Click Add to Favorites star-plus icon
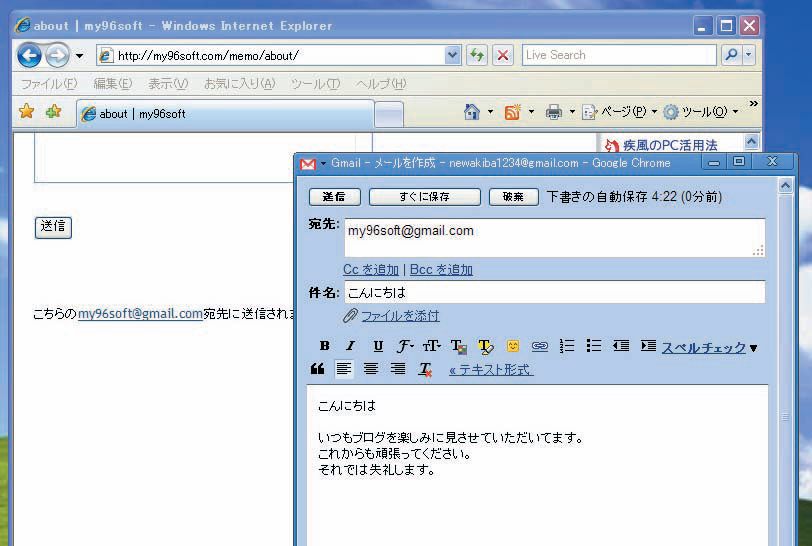The image size is (812, 546). (53, 111)
